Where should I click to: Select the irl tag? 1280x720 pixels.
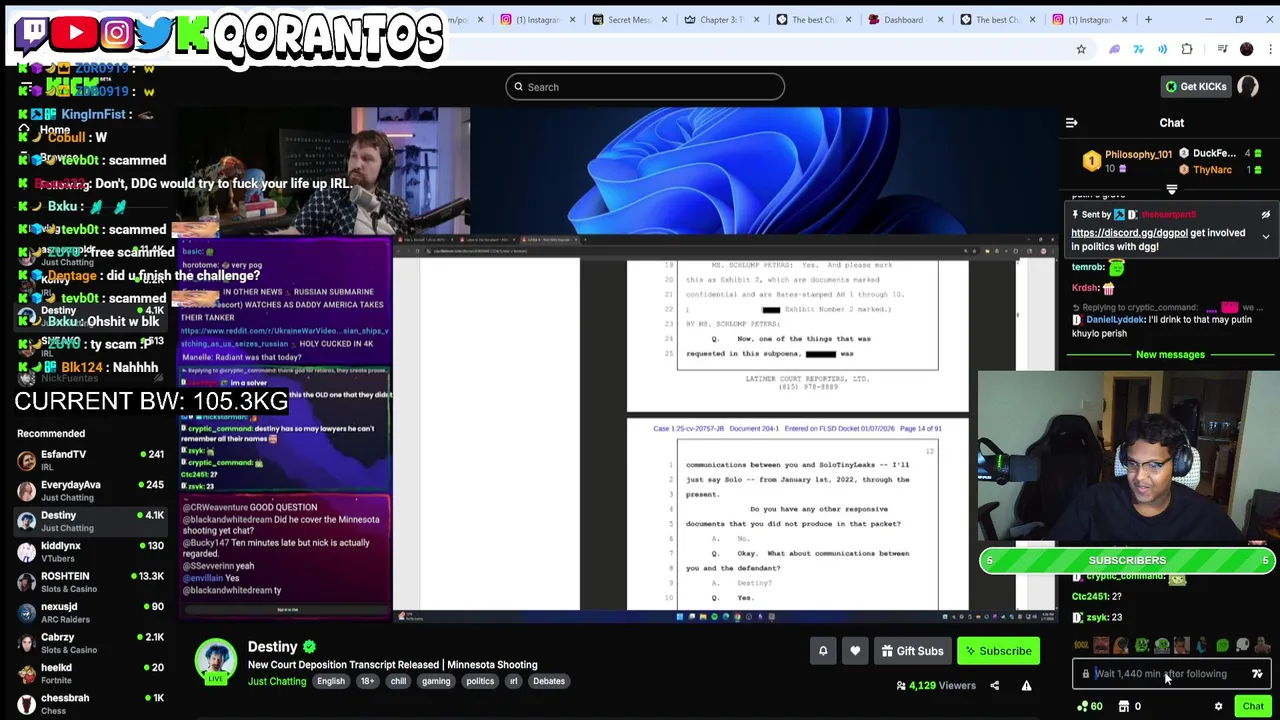coord(513,681)
